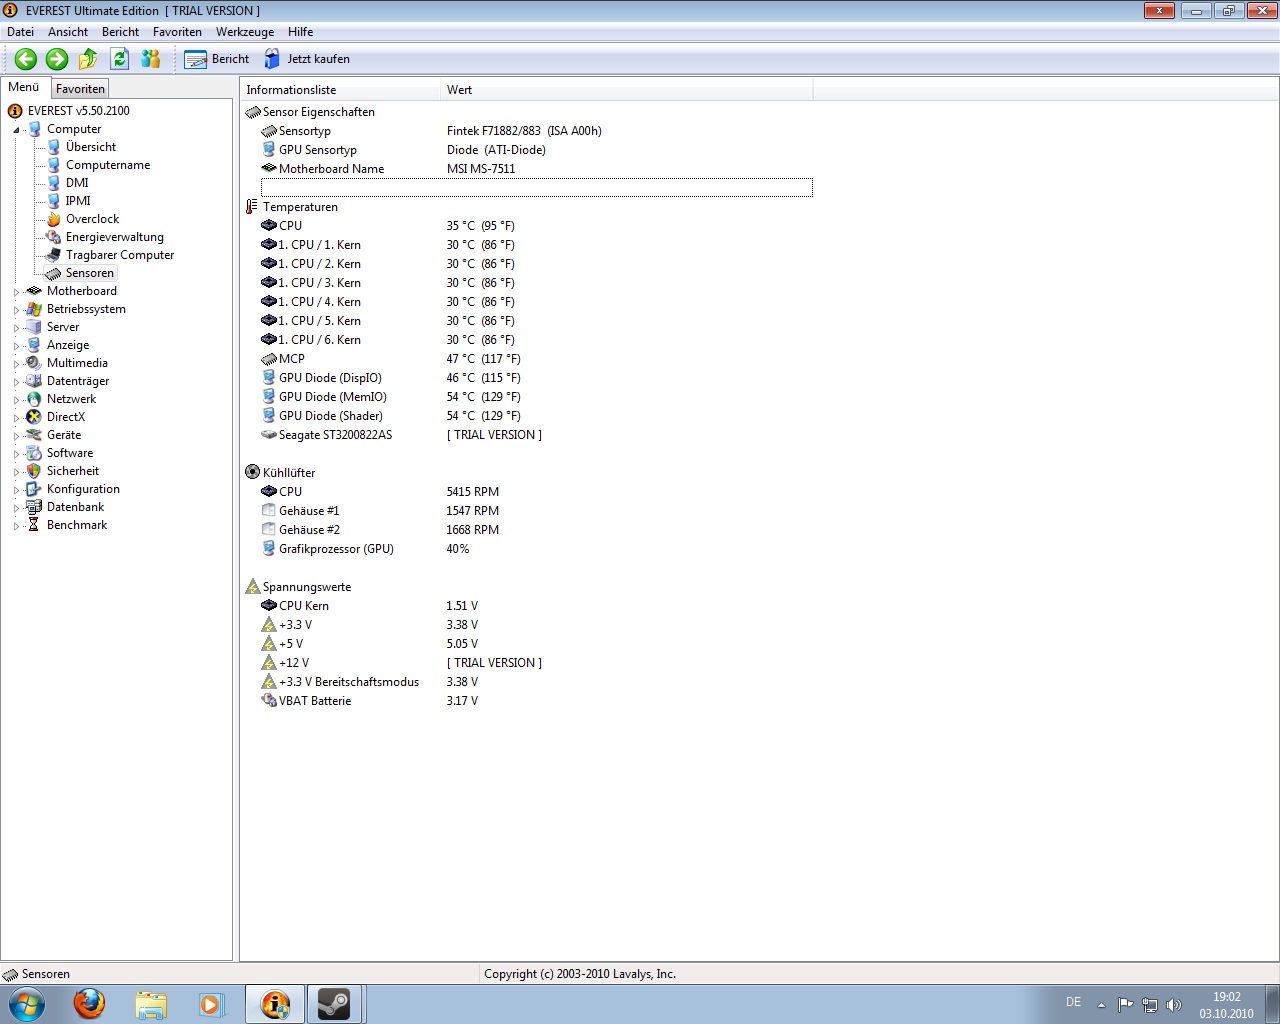
Task: Open Steam from the taskbar
Action: click(334, 1004)
